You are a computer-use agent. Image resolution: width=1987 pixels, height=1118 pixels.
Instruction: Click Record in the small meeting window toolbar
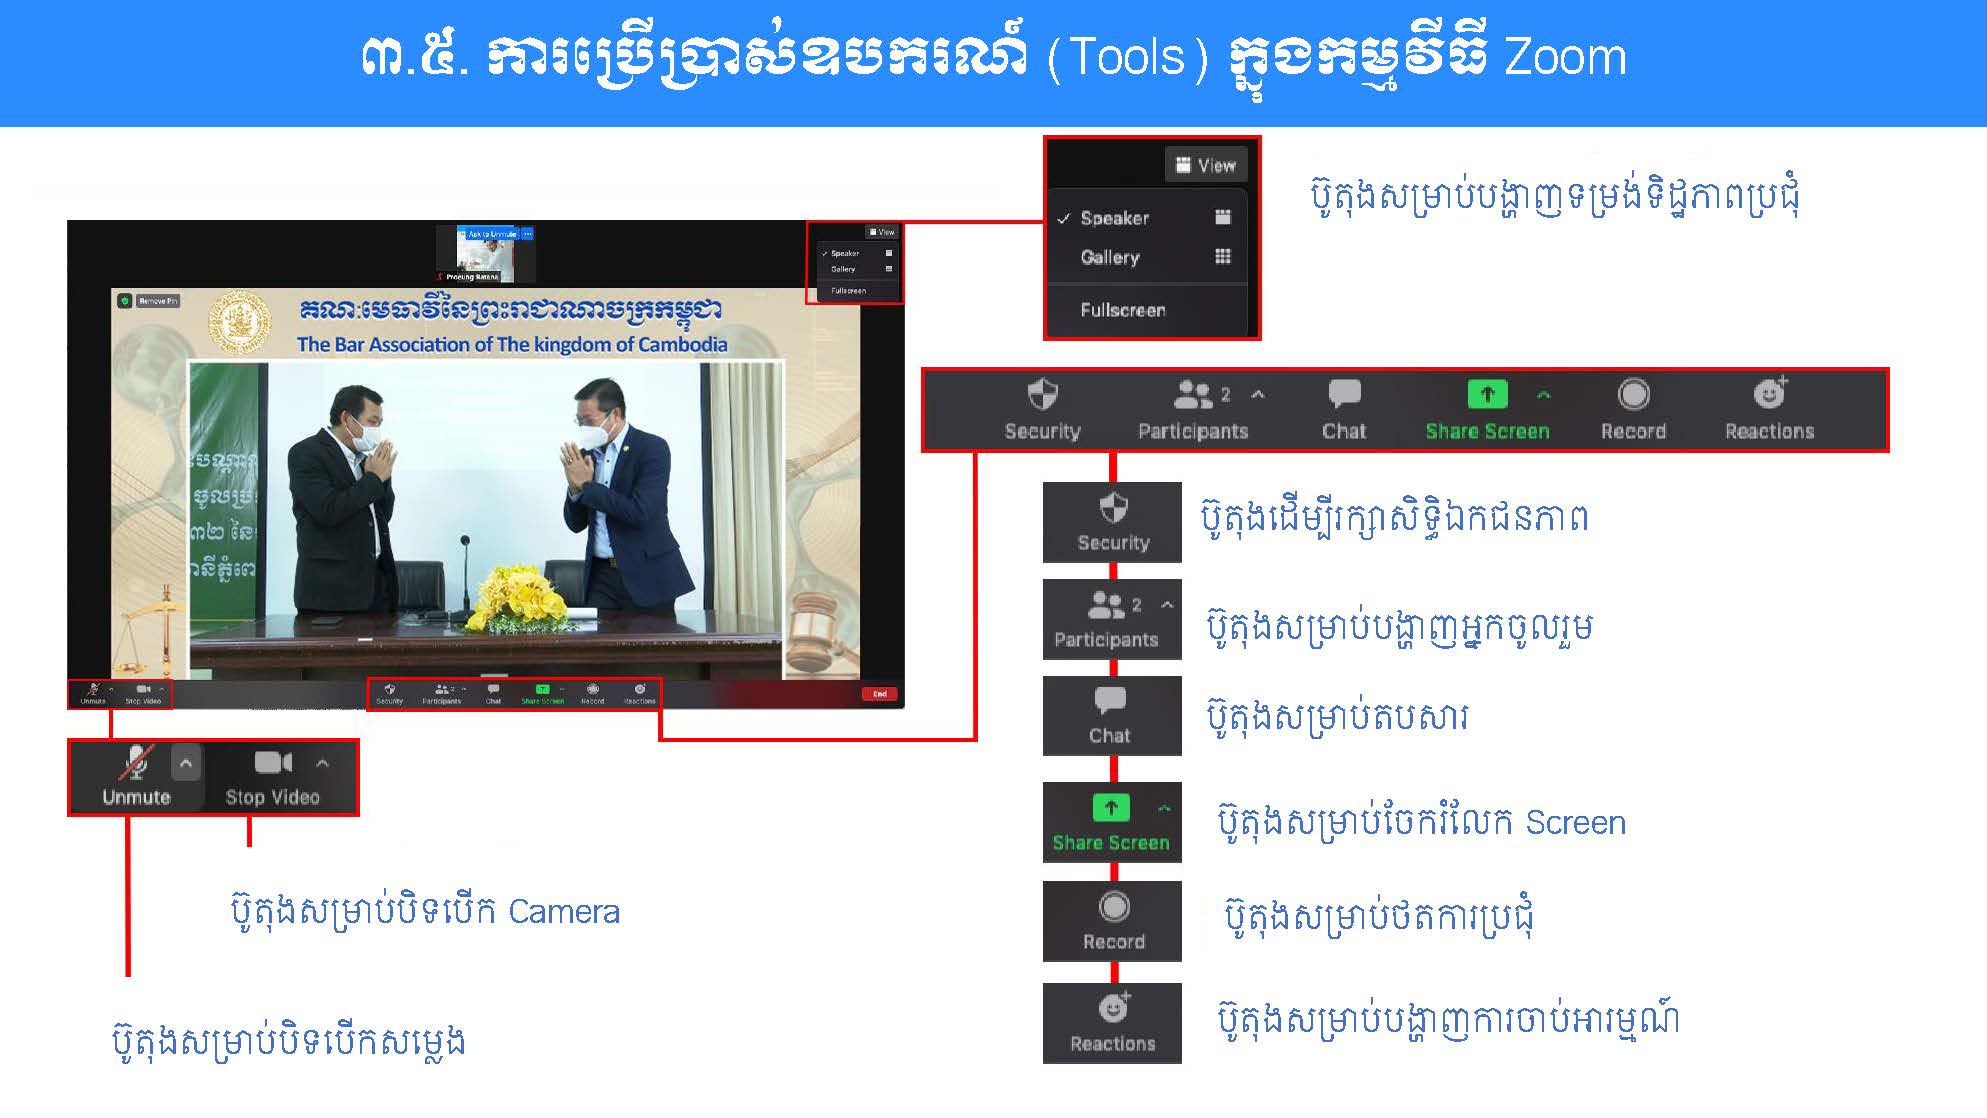593,694
